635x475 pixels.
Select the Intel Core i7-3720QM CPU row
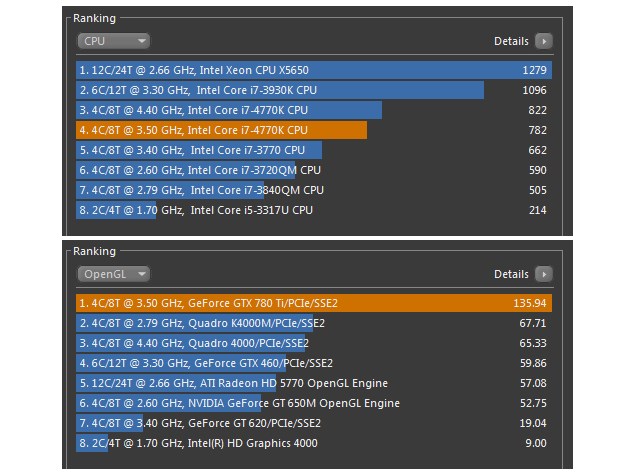coord(314,170)
